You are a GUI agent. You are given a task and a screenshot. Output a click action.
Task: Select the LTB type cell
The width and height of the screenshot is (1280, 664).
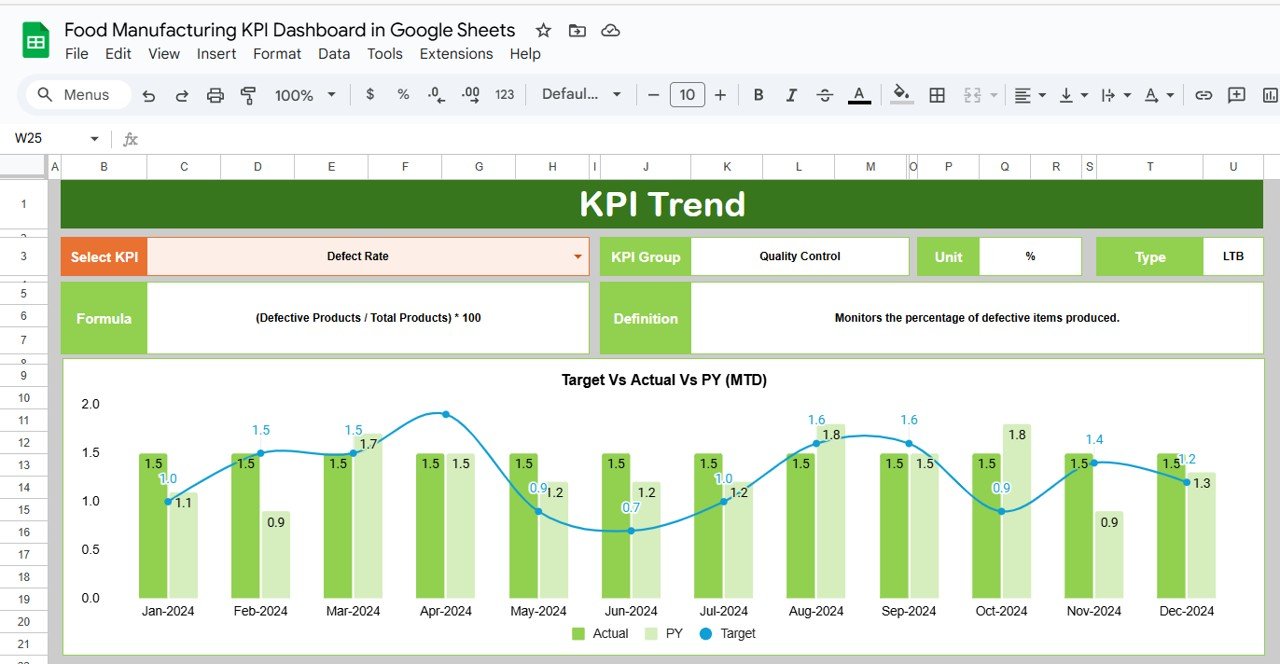click(x=1233, y=256)
